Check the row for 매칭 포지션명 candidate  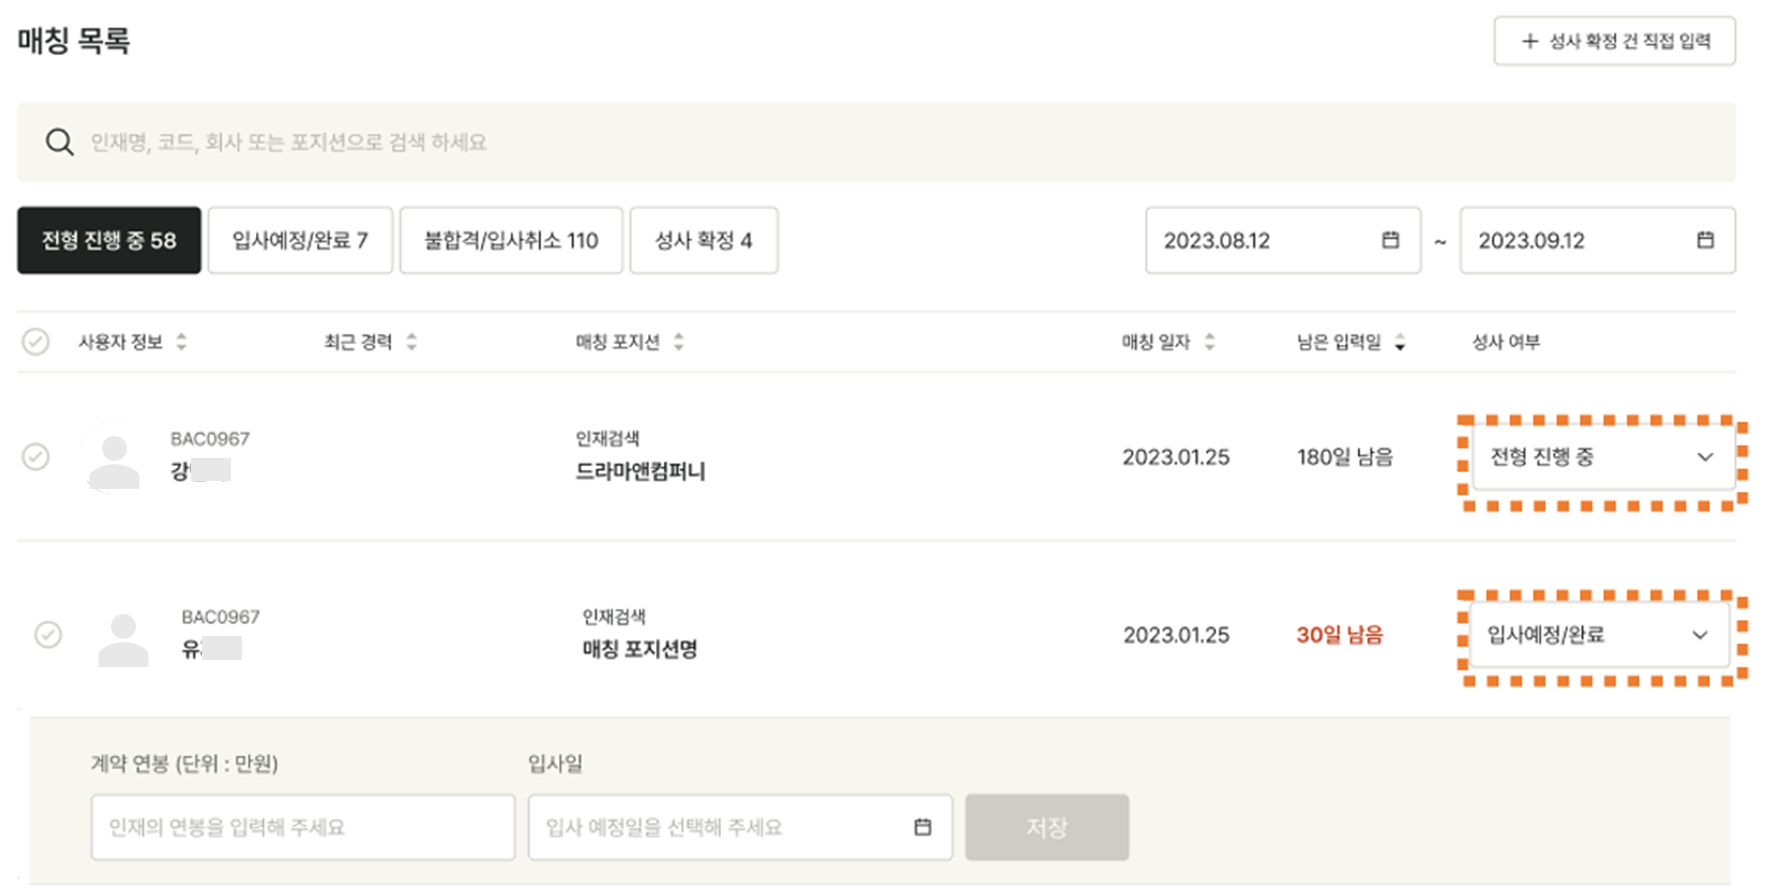click(48, 635)
